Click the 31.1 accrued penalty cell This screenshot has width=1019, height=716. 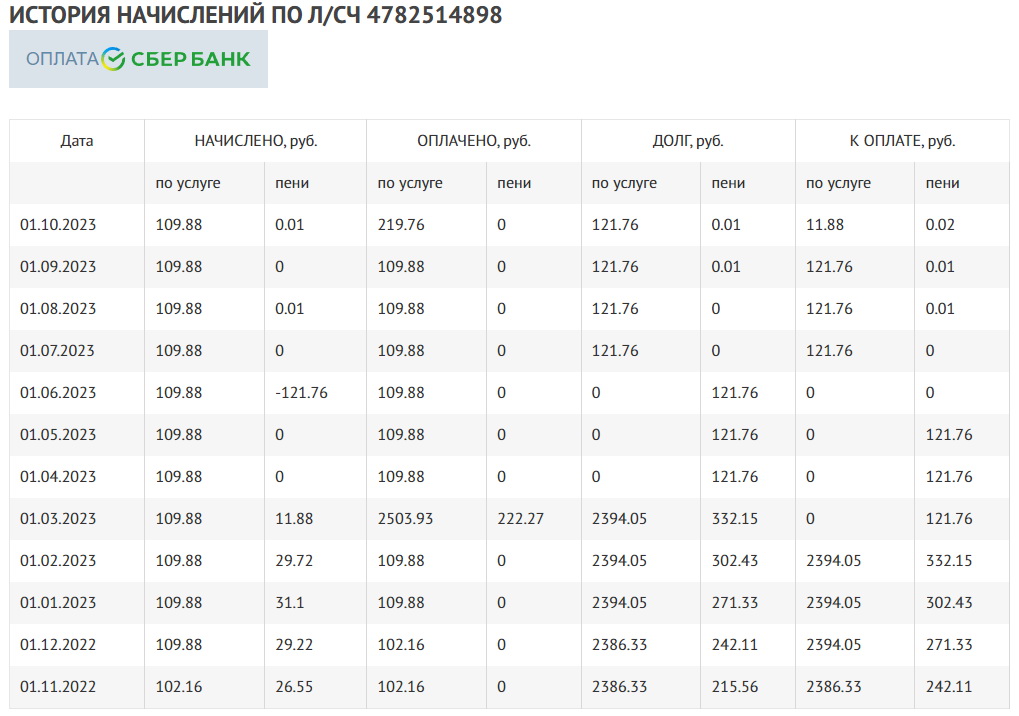click(290, 603)
